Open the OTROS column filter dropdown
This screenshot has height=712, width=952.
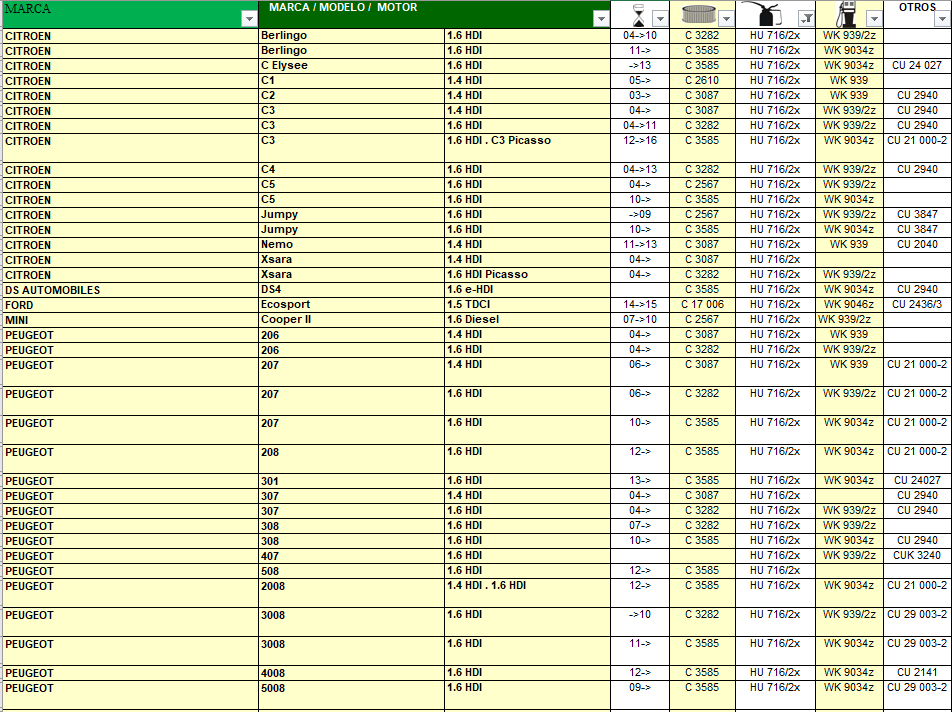click(942, 19)
